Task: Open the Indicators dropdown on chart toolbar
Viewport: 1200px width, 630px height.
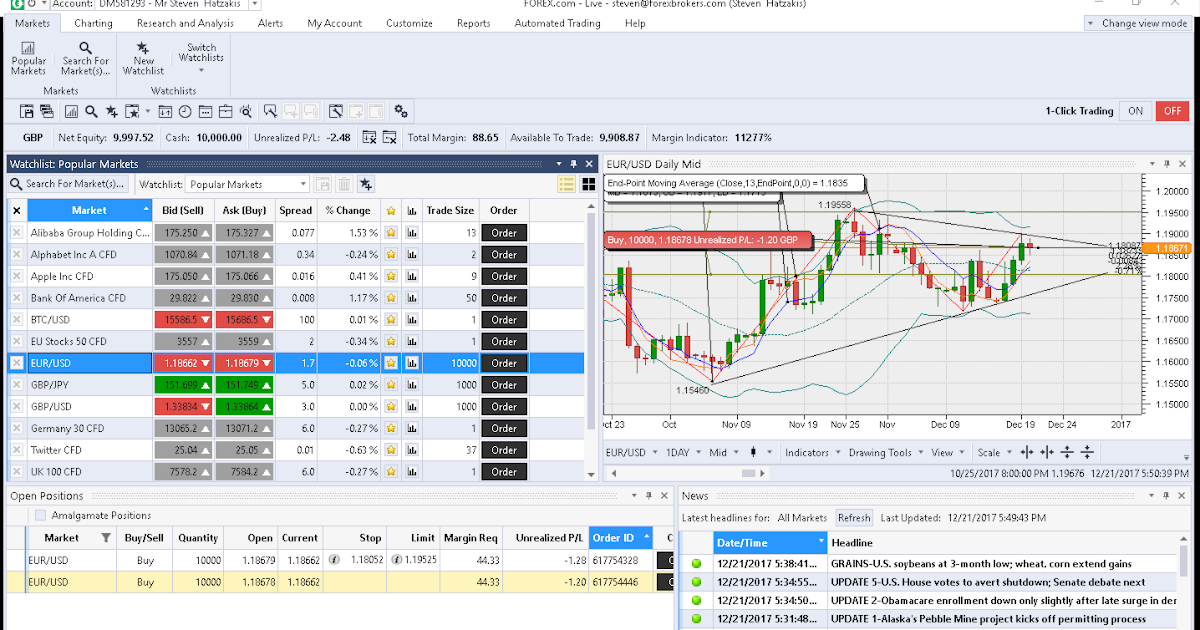Action: pos(812,452)
